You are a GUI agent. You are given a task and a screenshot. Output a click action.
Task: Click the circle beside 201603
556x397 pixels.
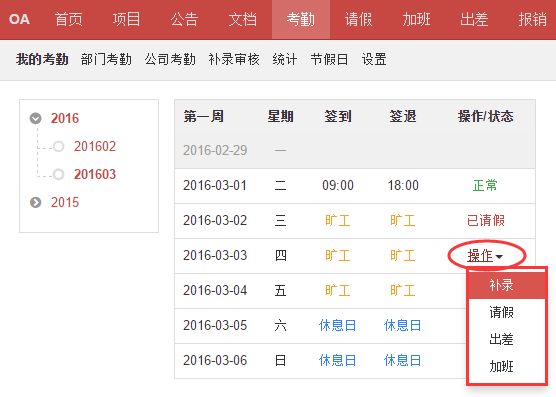point(59,174)
